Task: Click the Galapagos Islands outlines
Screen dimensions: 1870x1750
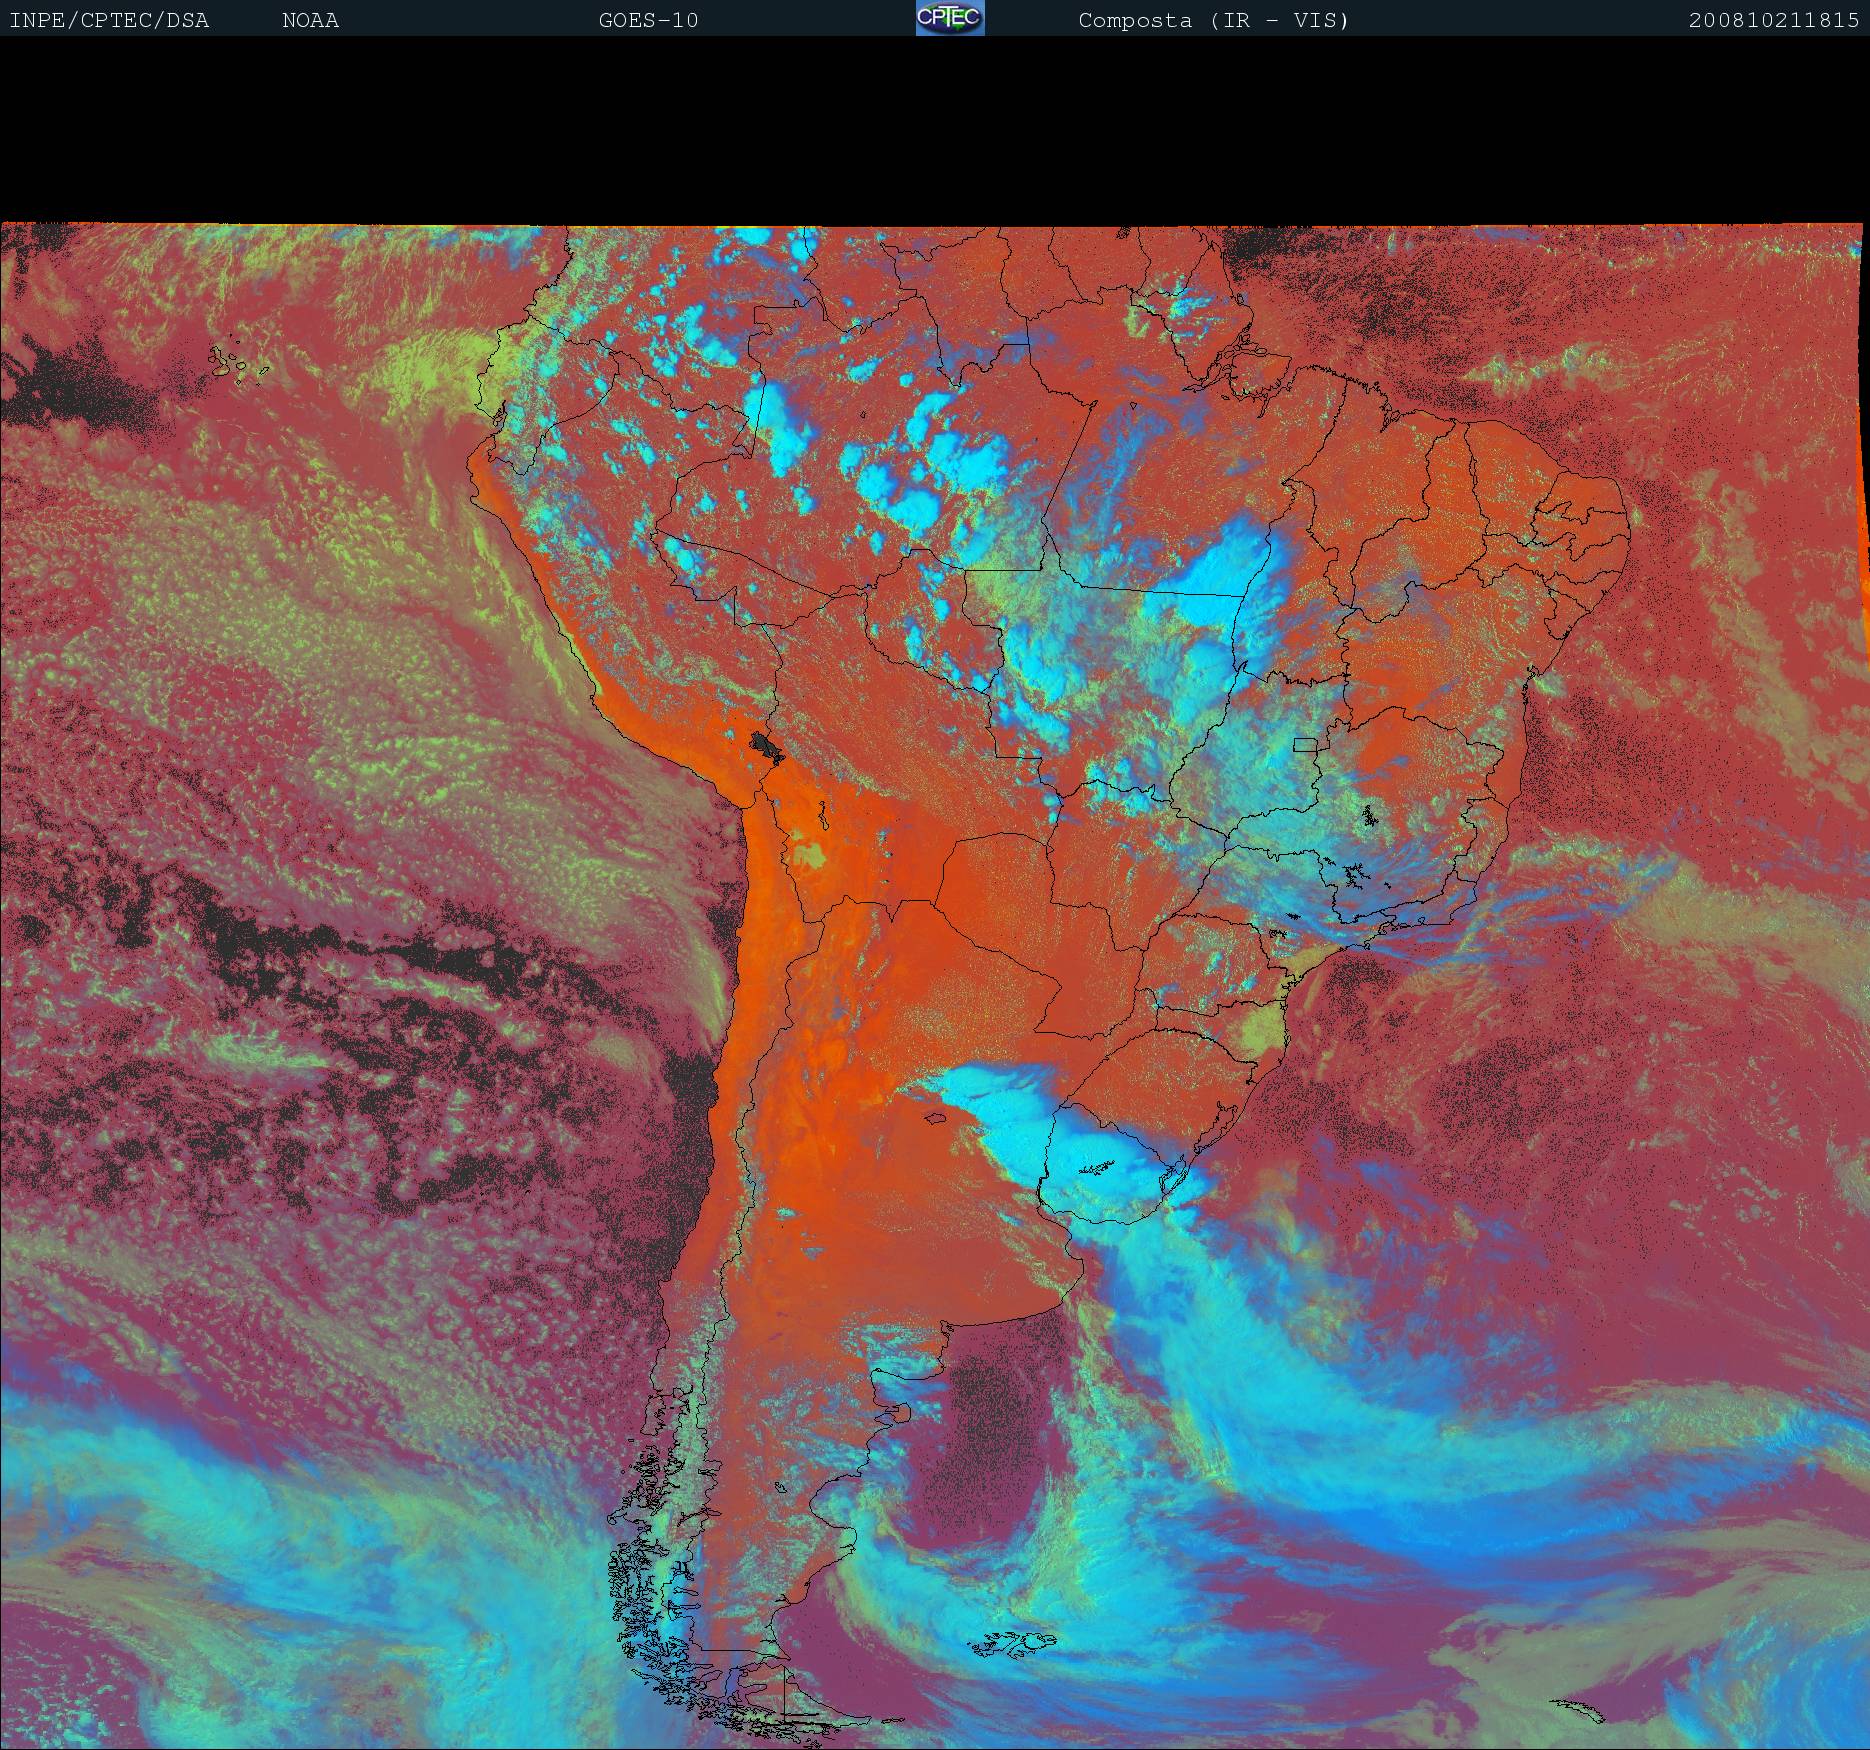Action: [238, 363]
